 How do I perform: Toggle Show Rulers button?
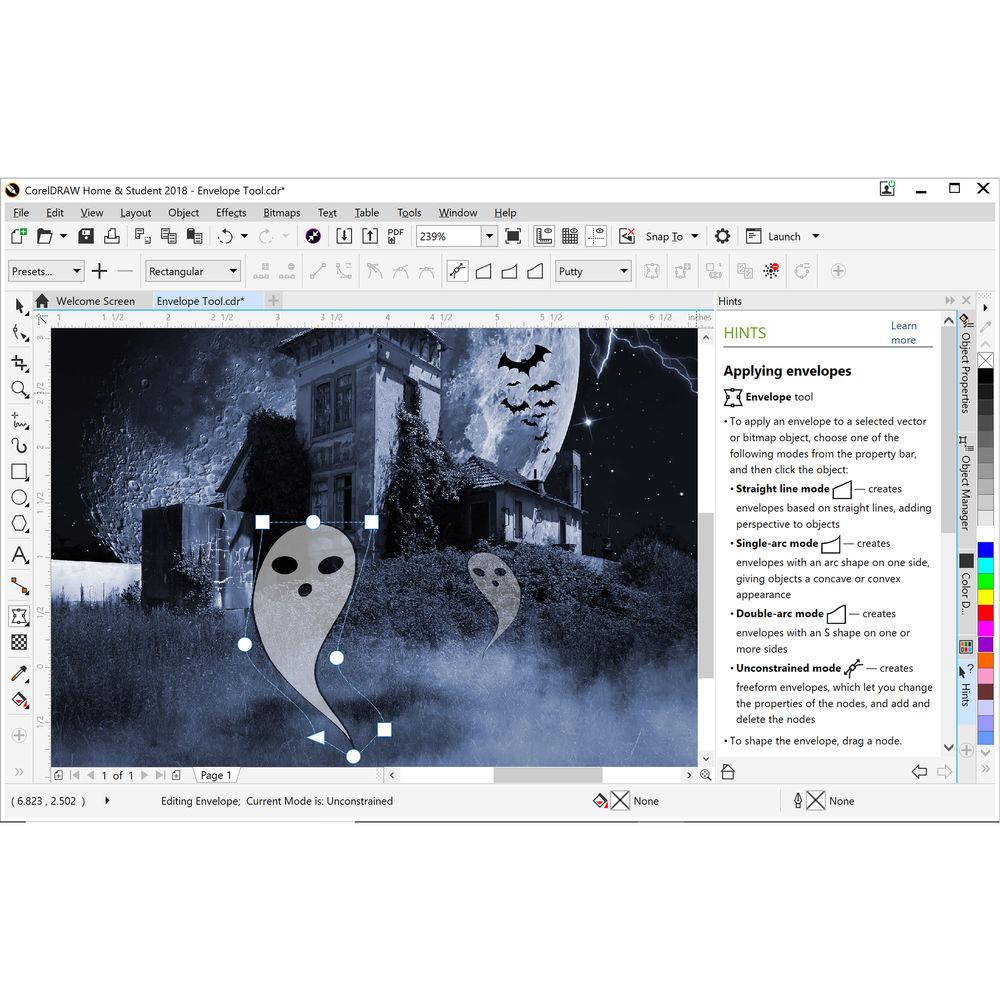(x=544, y=237)
